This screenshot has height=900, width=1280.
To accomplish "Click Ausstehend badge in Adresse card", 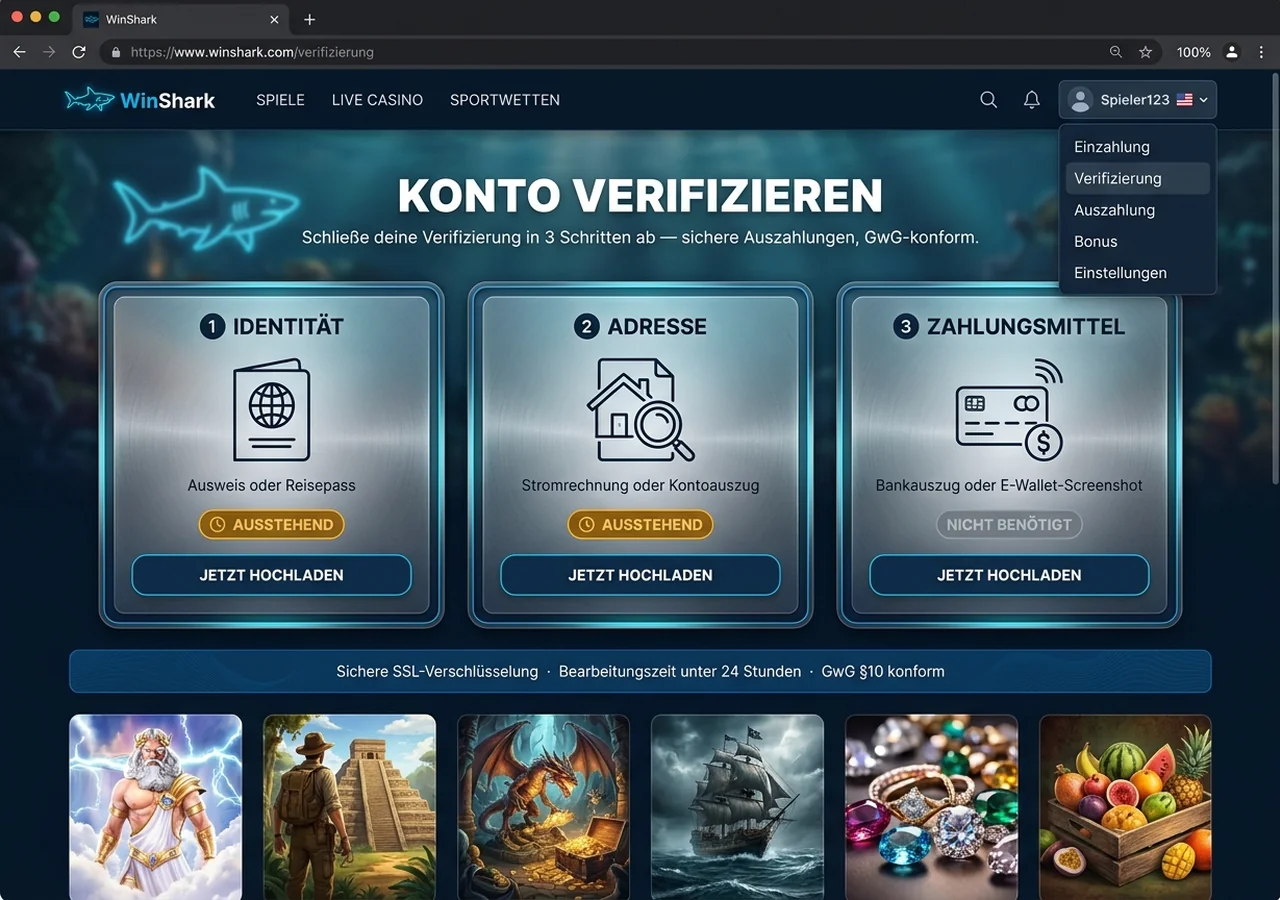I will click(x=640, y=524).
